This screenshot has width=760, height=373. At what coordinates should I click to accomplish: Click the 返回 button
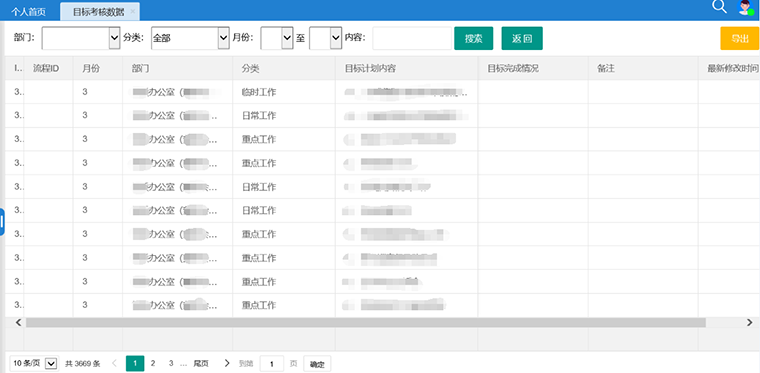(x=522, y=38)
